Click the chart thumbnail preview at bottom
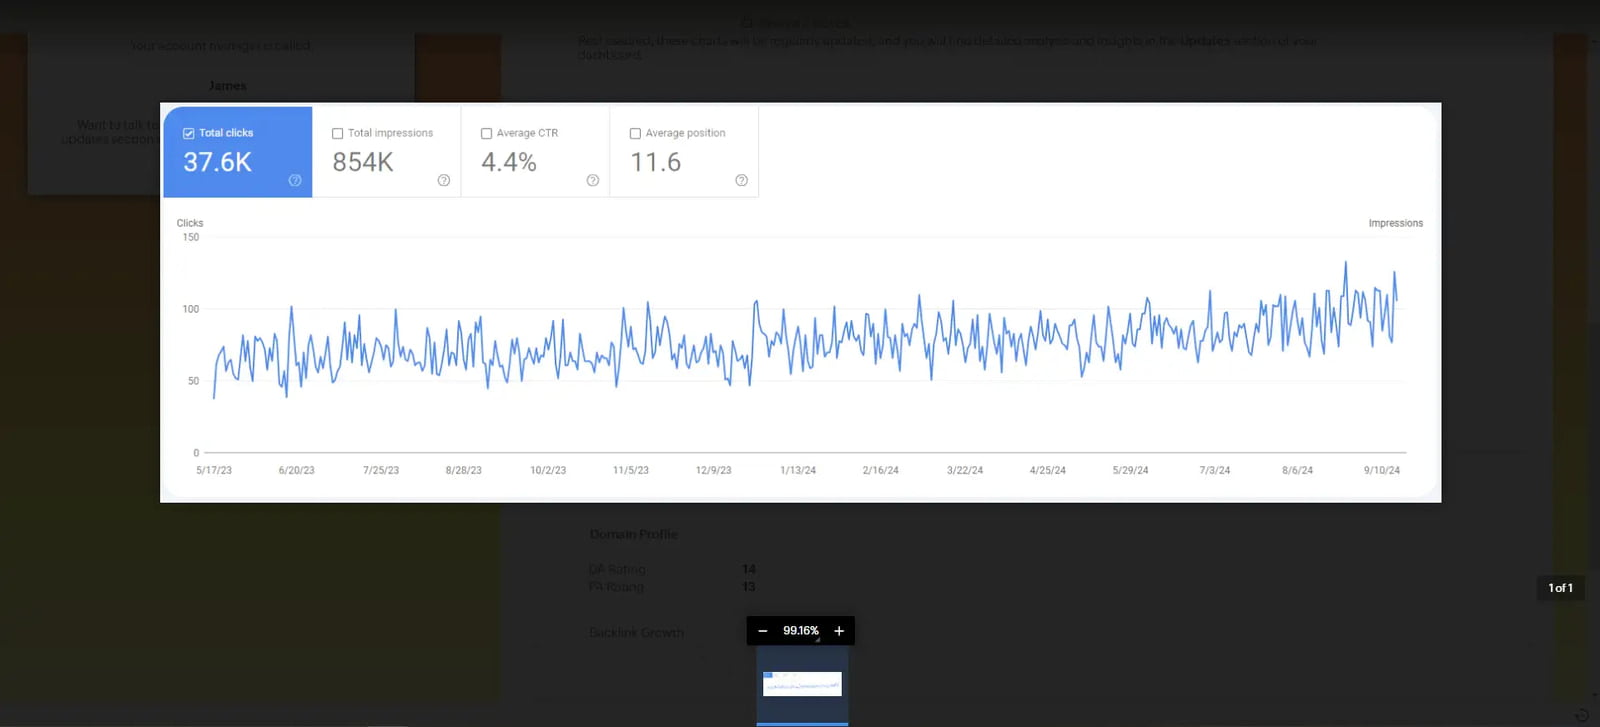The image size is (1600, 727). [802, 684]
